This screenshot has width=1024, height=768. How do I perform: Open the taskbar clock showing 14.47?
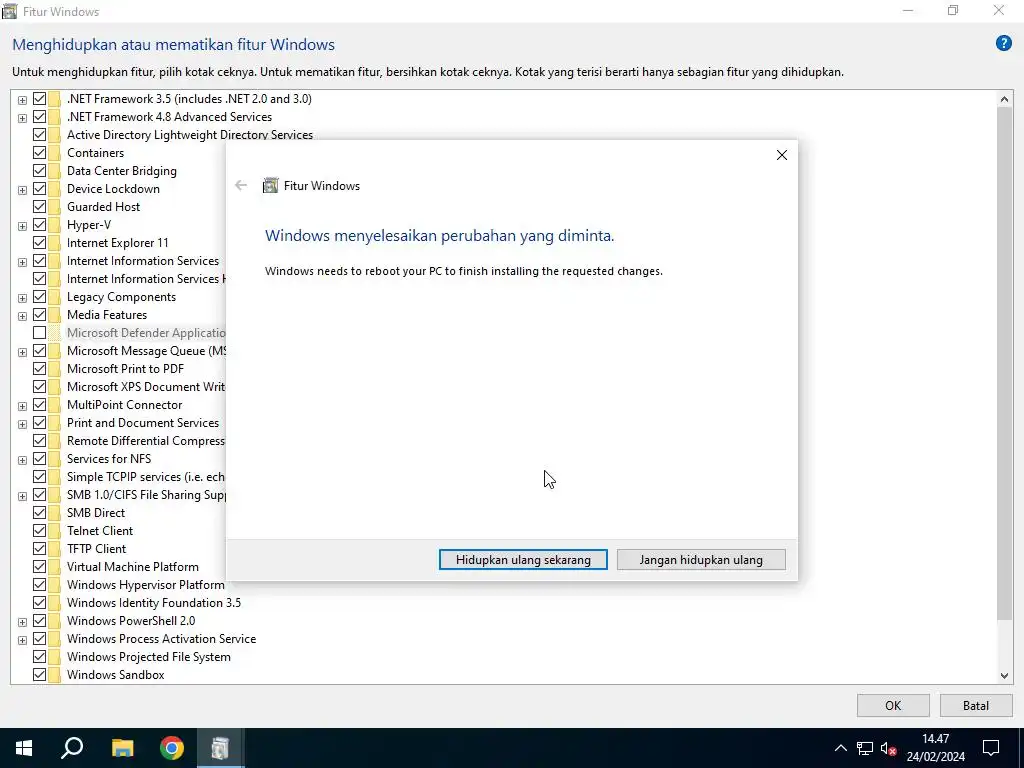[936, 748]
